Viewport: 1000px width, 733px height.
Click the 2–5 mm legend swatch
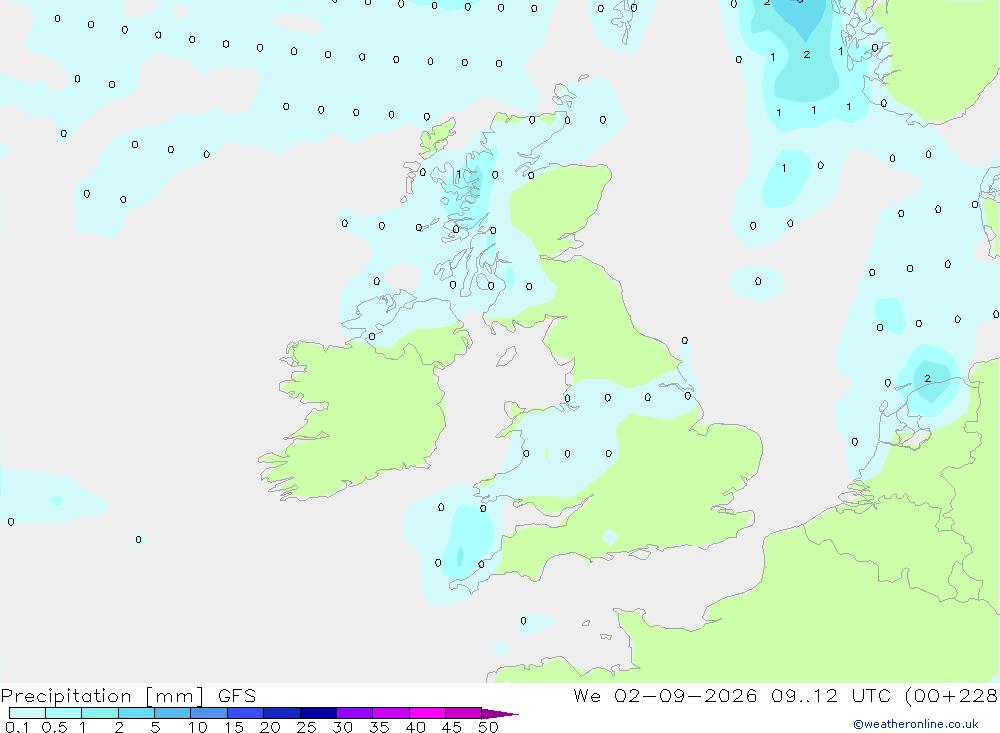(x=136, y=713)
